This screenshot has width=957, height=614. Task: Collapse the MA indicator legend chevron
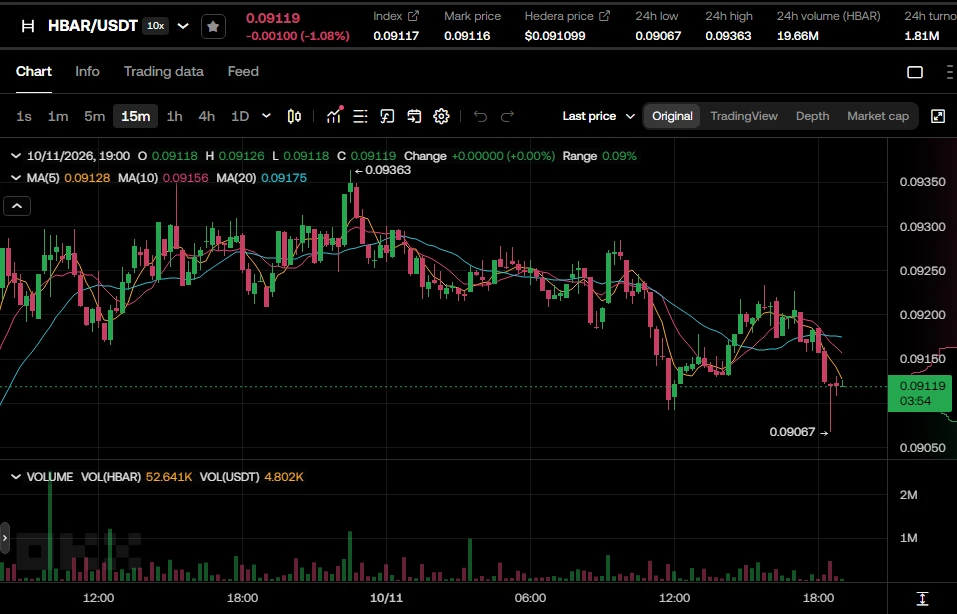16,178
